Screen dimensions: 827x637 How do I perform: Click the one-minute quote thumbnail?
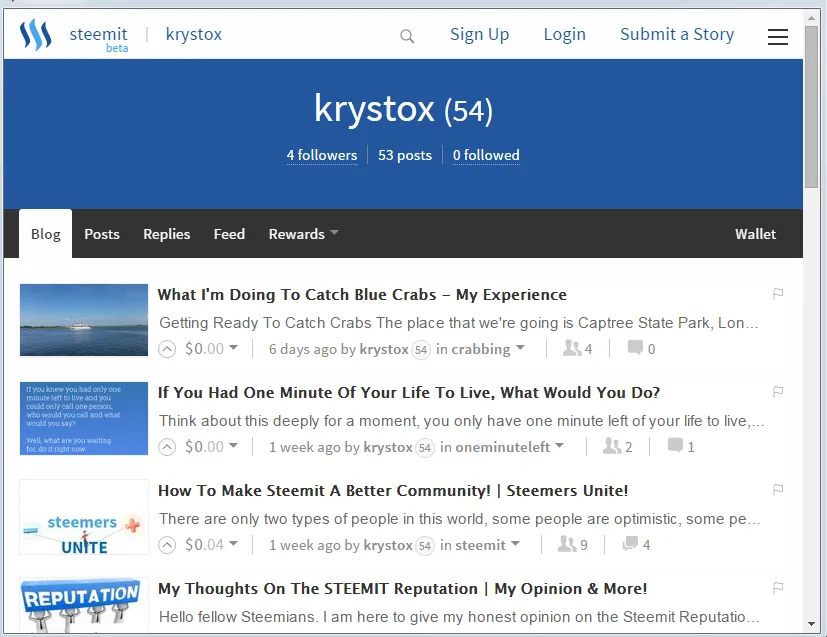point(84,418)
